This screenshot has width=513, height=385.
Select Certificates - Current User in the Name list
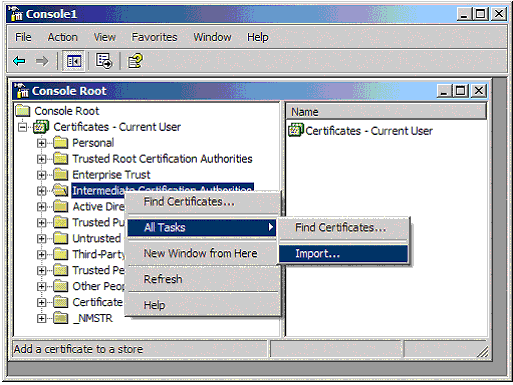369,131
